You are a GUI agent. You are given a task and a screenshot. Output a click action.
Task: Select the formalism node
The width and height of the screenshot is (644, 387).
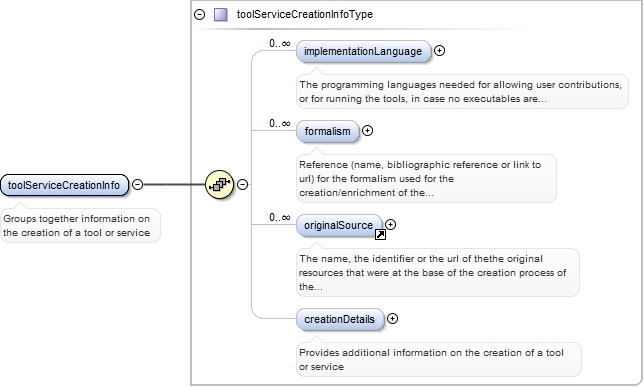(x=327, y=131)
